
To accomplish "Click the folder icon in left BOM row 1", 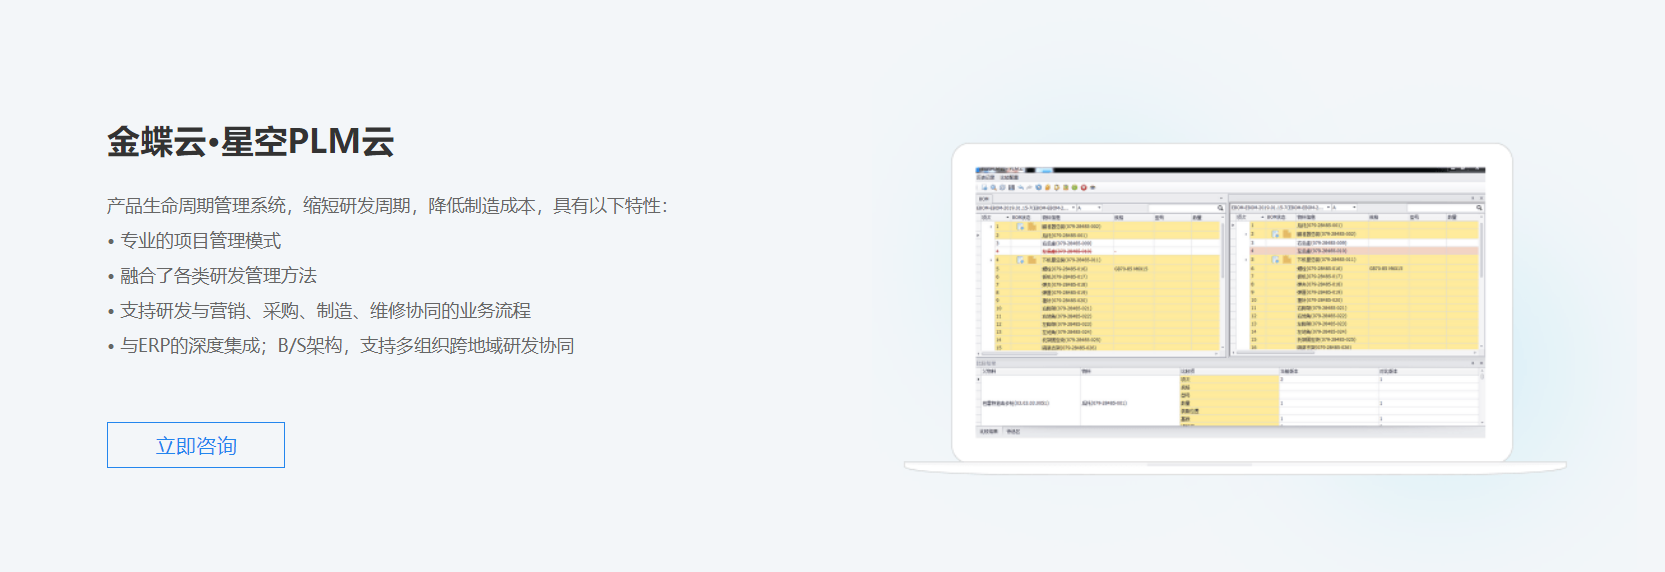I will point(1032,227).
